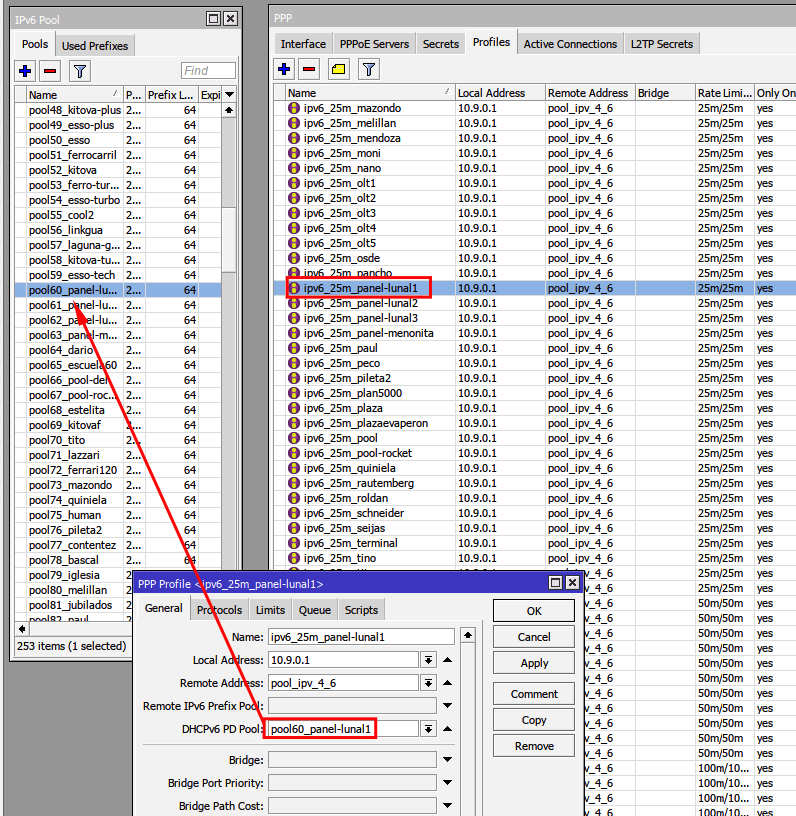Switch to Limits tab in profile dialog
The image size is (796, 816).
coord(270,610)
